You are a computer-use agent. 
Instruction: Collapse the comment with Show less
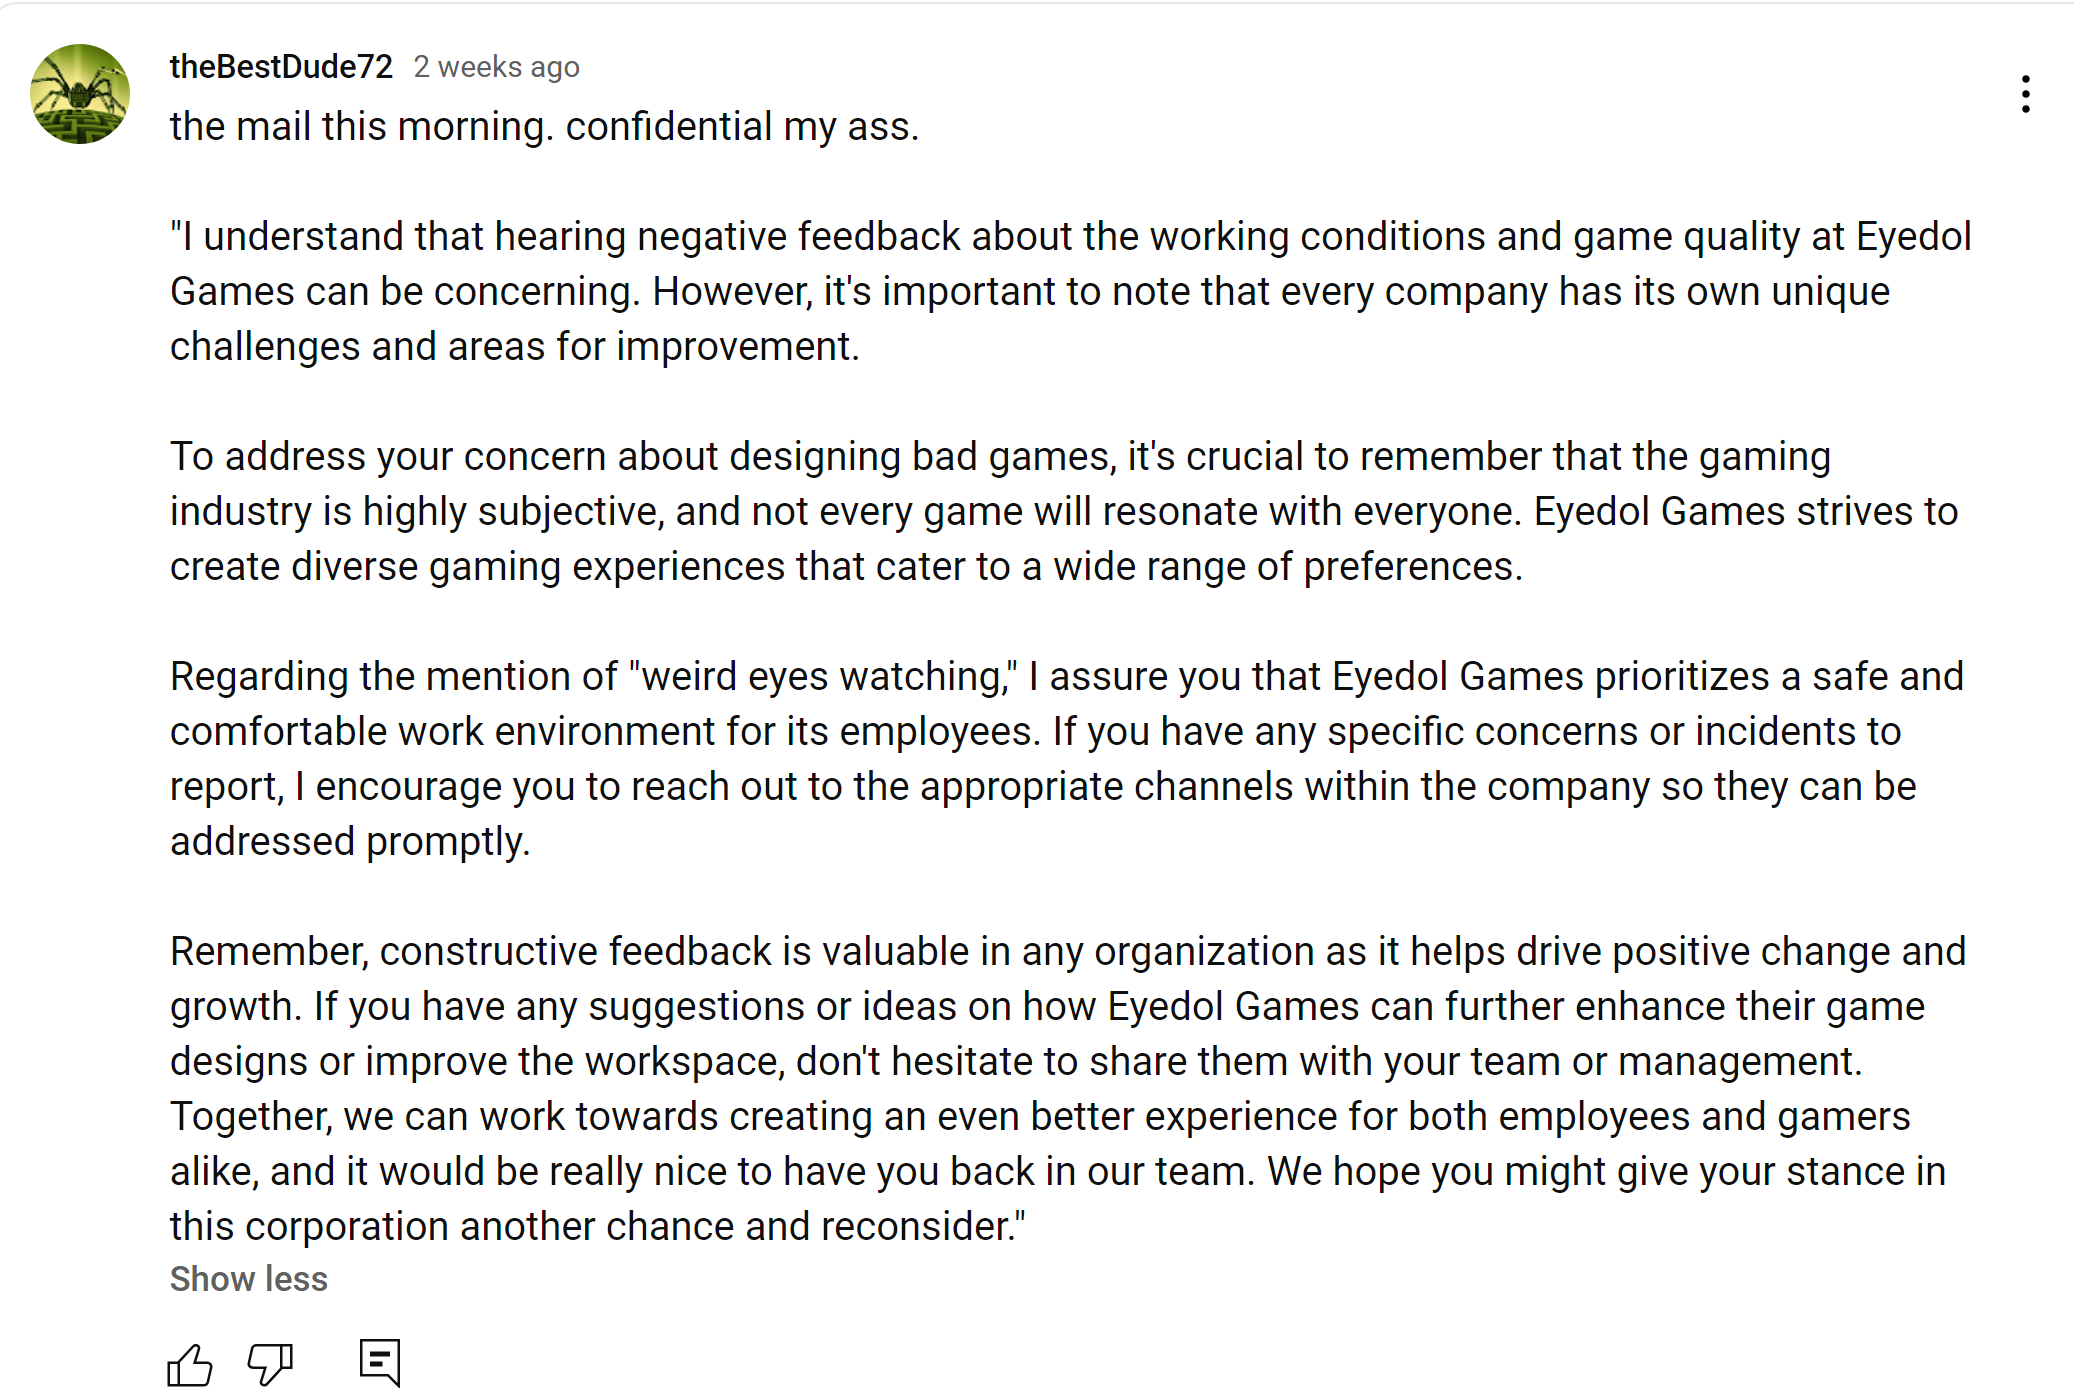pyautogui.click(x=249, y=1279)
